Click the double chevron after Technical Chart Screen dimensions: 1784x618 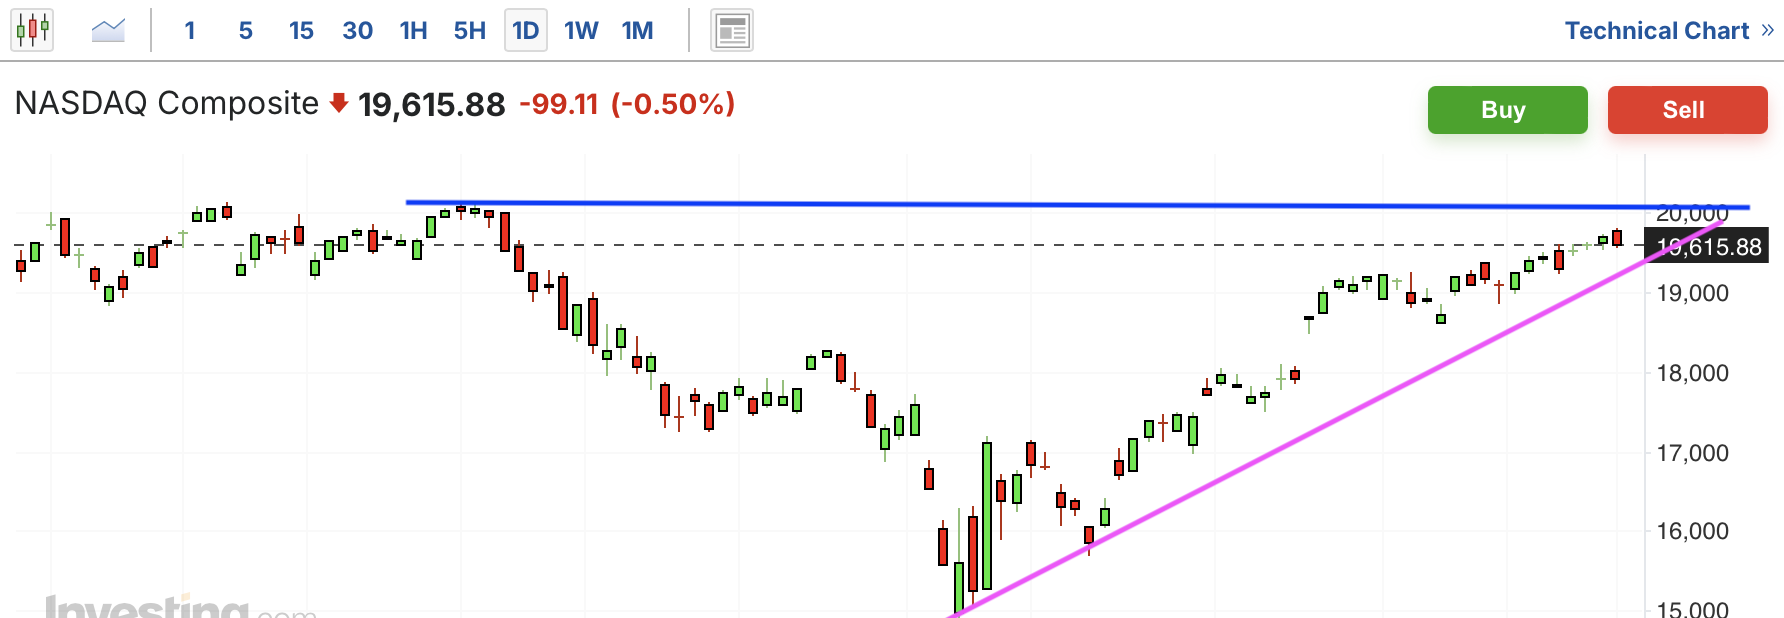pyautogui.click(x=1767, y=30)
